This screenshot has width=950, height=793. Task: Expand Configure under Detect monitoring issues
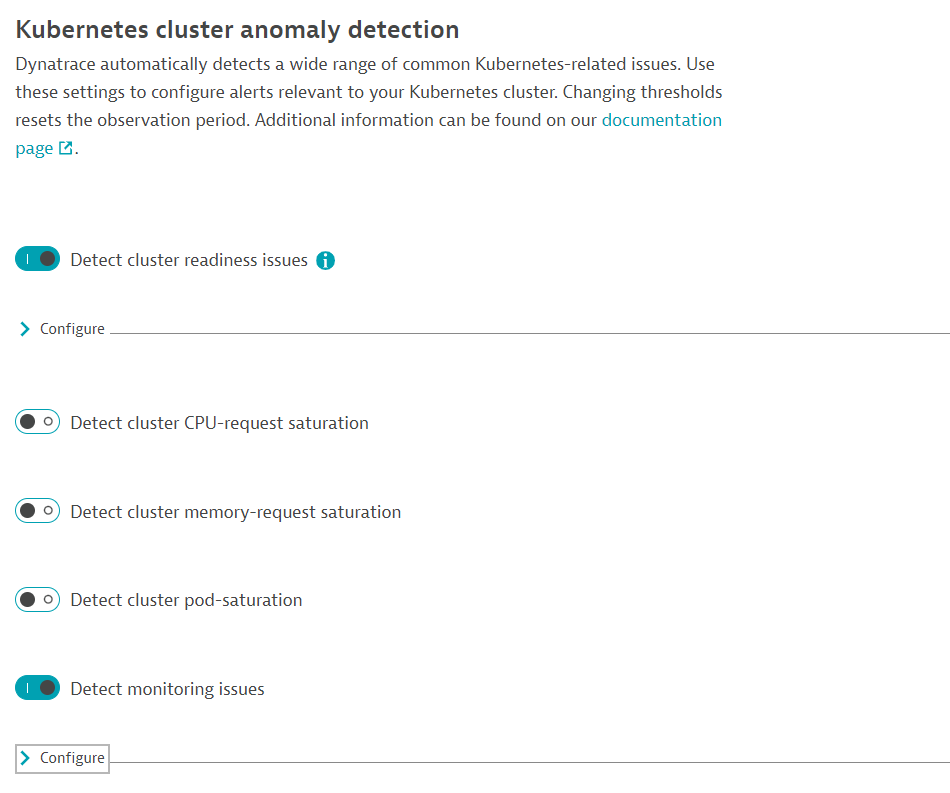coord(72,758)
